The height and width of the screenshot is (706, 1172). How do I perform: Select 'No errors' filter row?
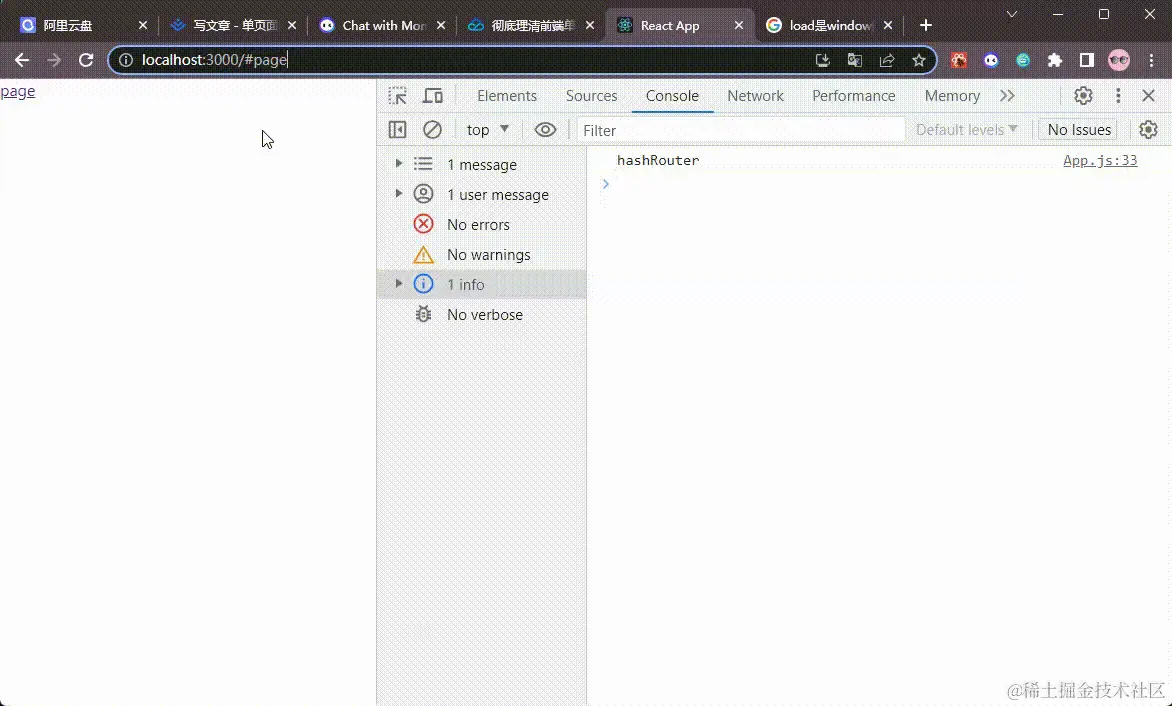[482, 224]
